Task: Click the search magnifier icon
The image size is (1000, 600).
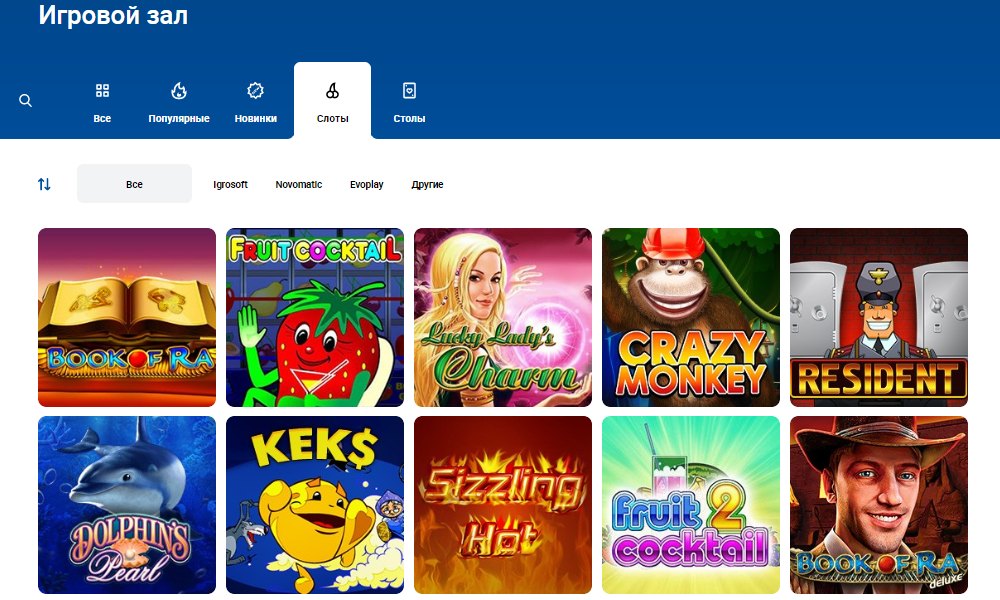Action: coord(26,101)
